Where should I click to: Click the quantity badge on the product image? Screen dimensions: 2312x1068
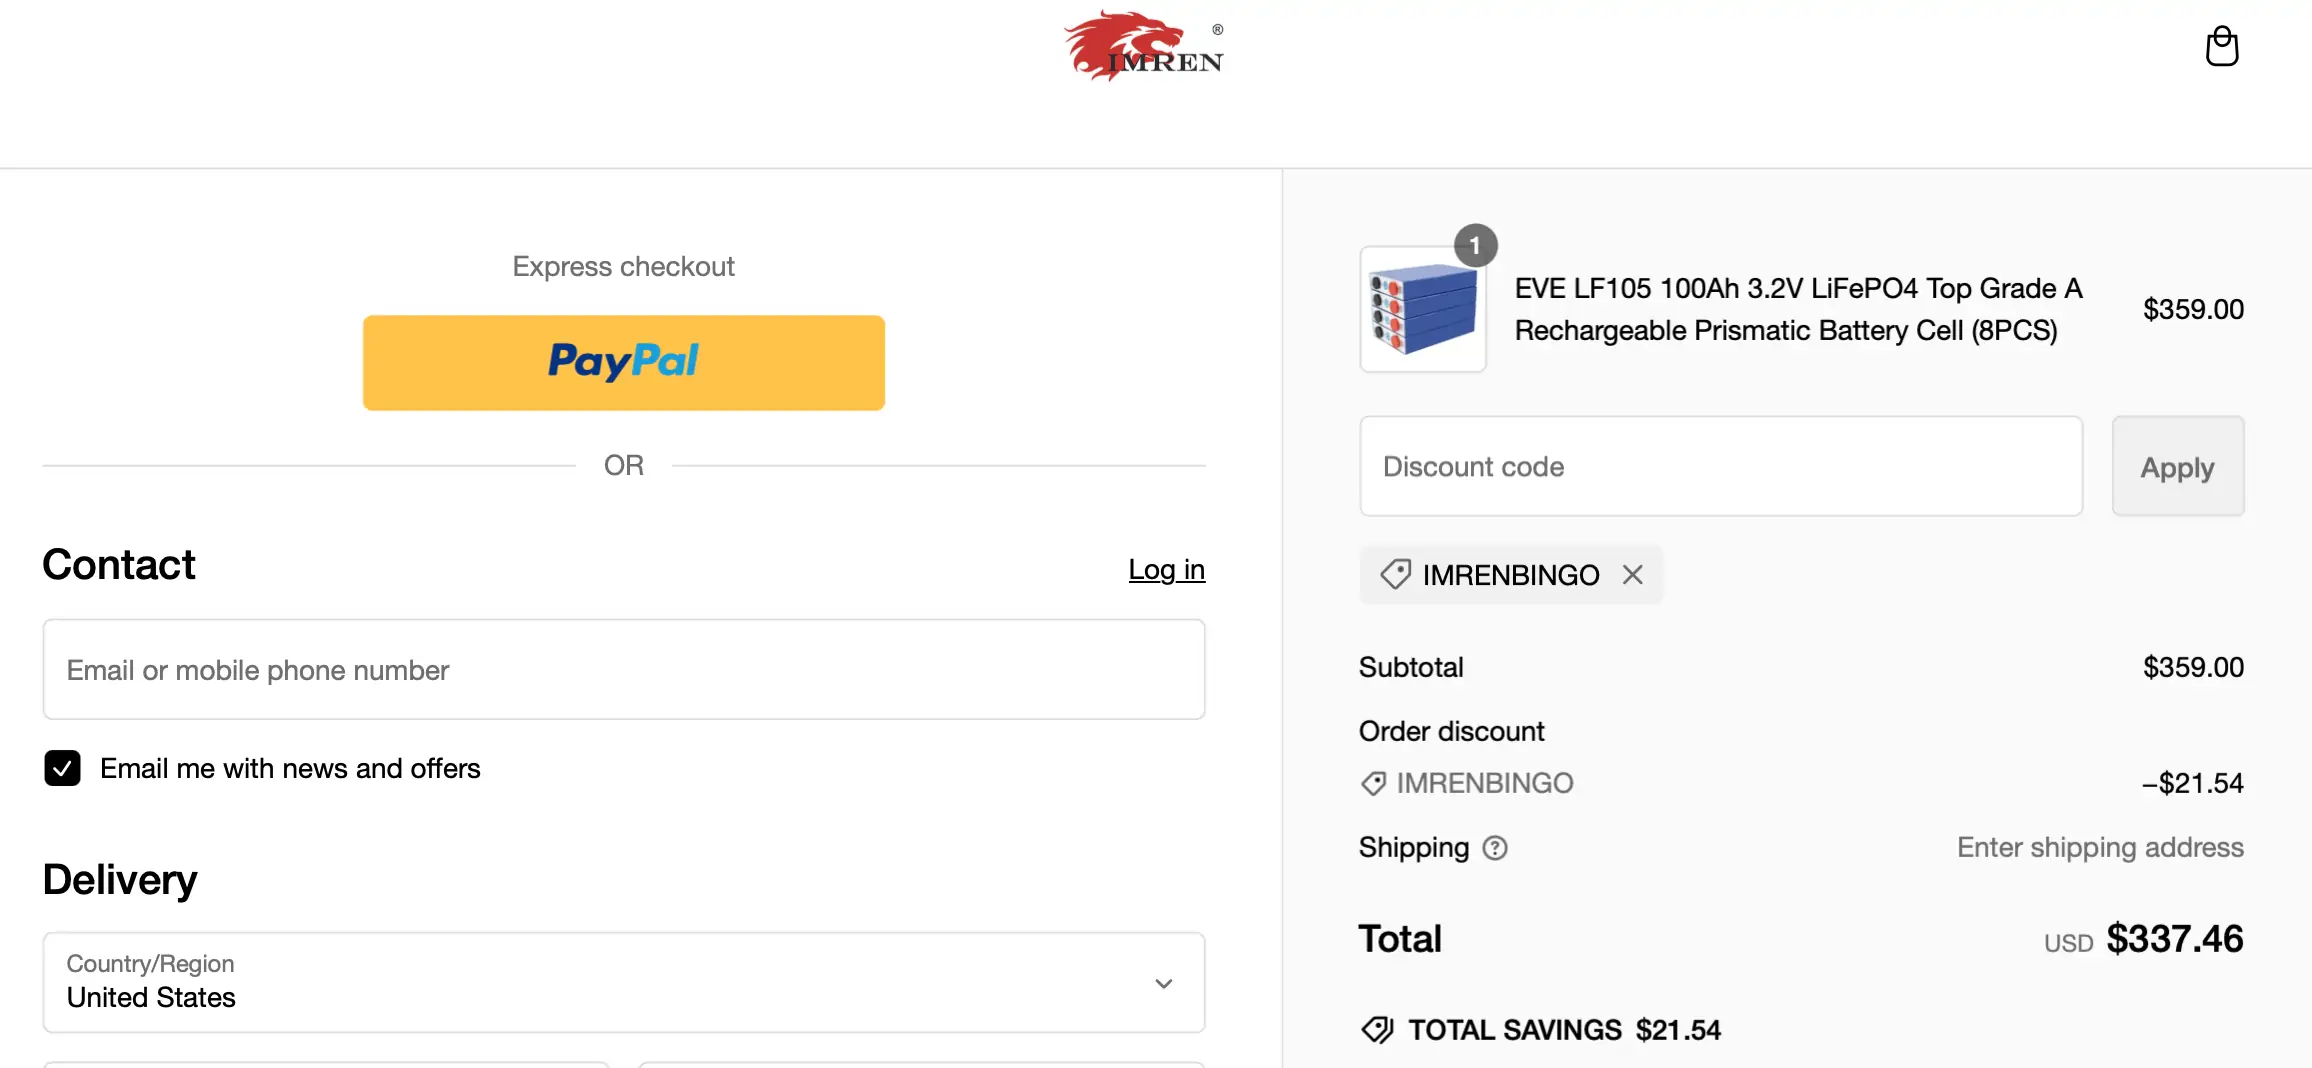tap(1475, 246)
